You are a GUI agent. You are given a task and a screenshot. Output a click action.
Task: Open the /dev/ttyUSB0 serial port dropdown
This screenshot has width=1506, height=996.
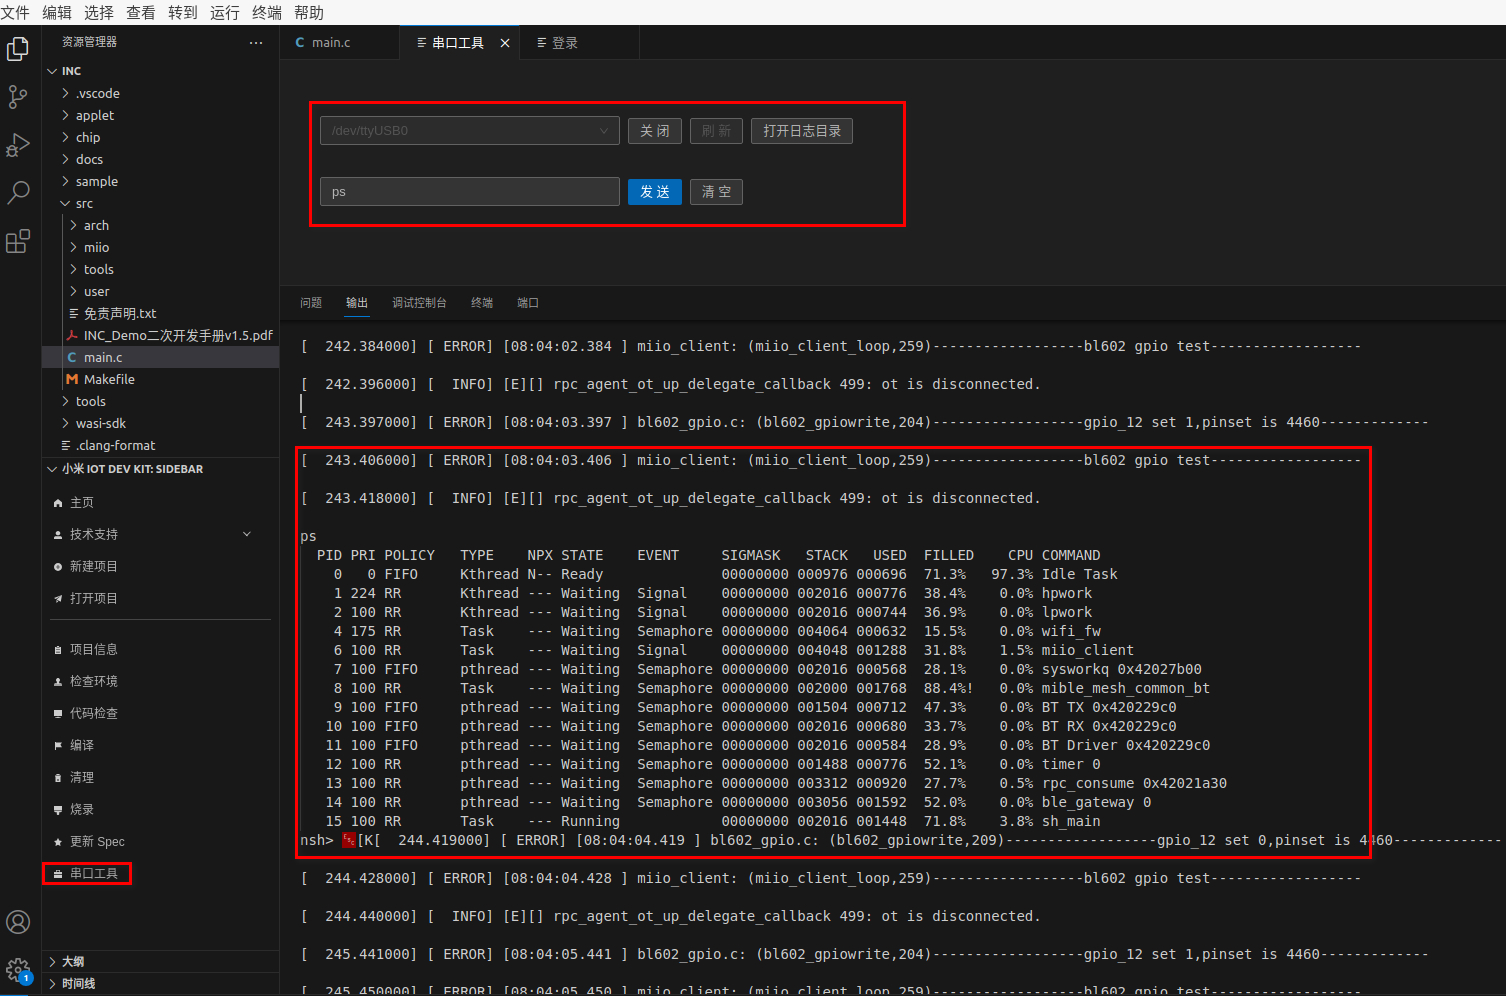click(x=470, y=131)
